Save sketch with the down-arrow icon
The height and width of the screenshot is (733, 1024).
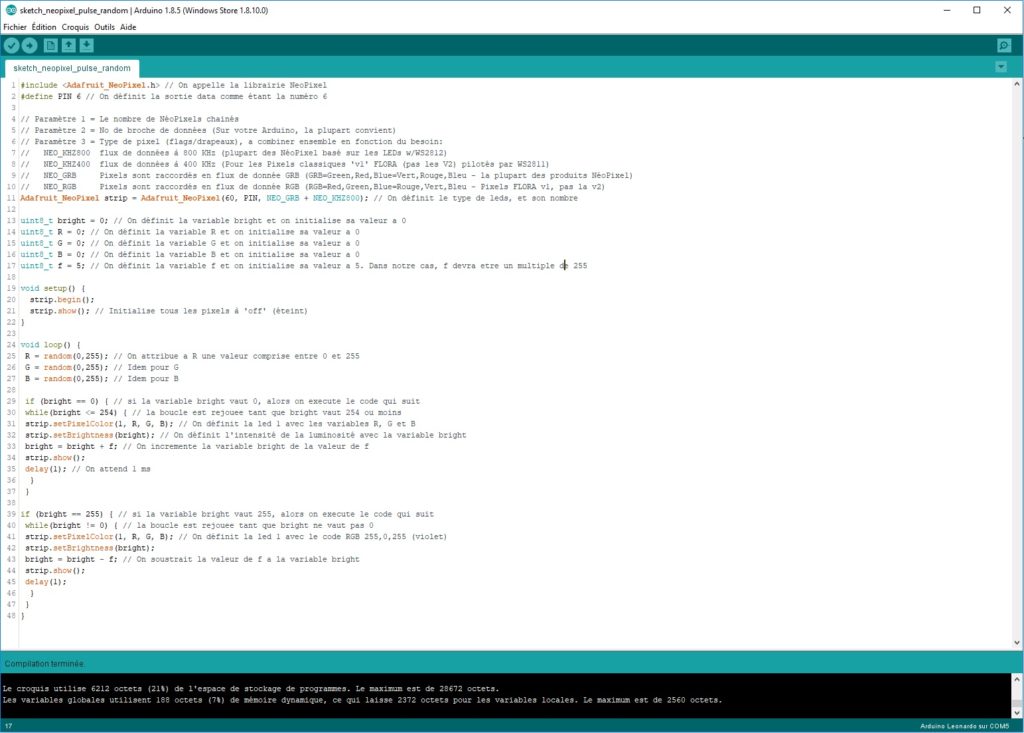86,45
